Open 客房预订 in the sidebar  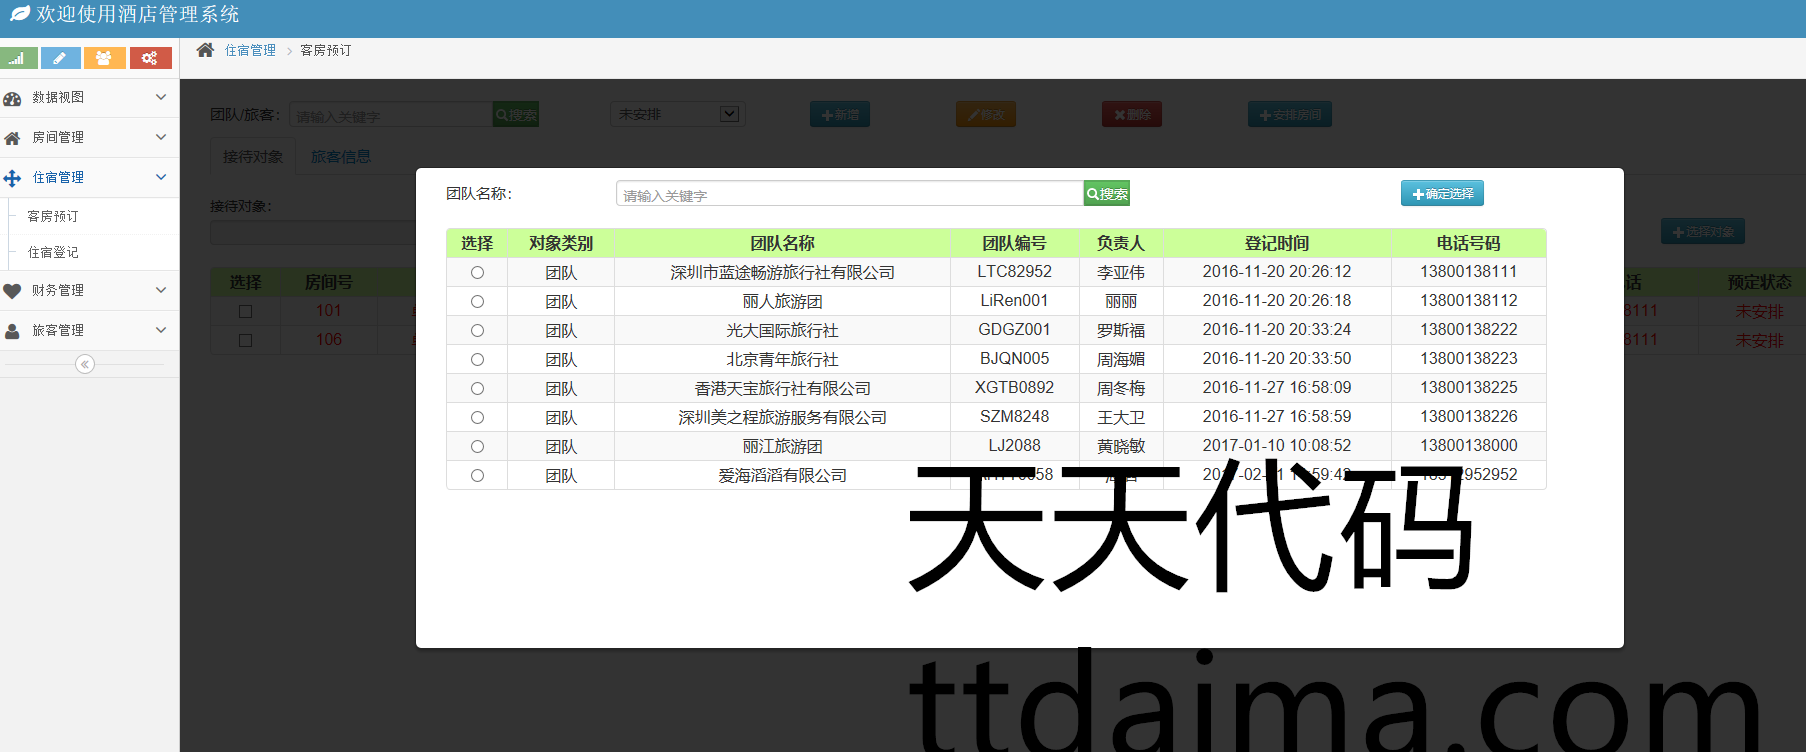pyautogui.click(x=53, y=216)
